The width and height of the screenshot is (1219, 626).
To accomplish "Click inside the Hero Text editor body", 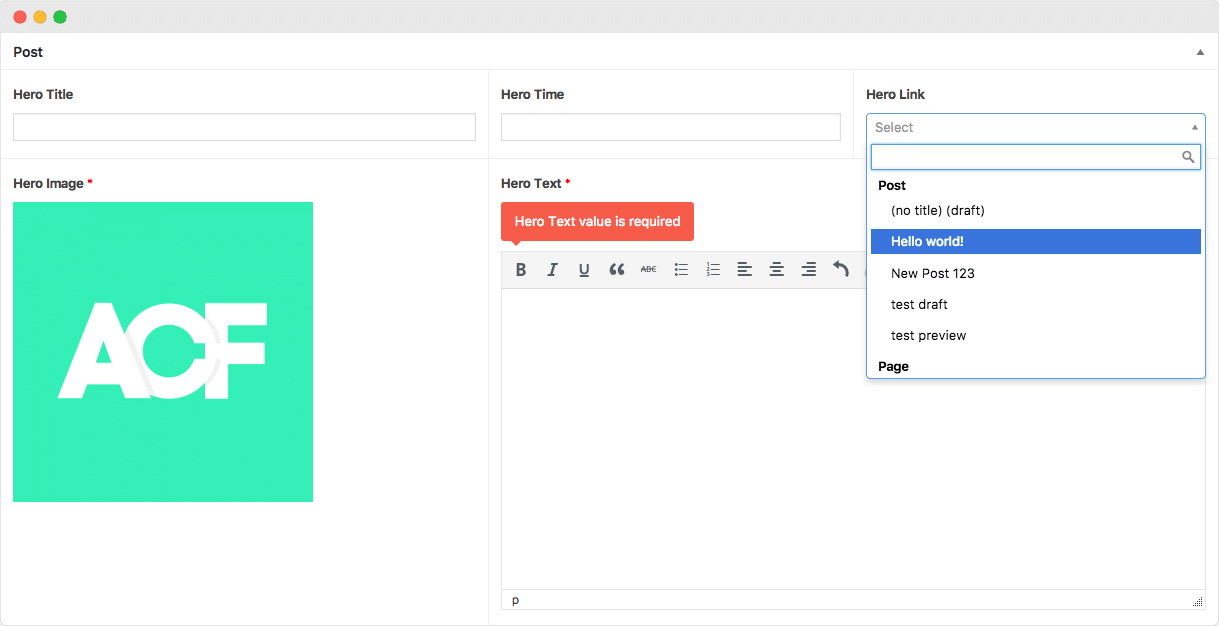I will [853, 439].
